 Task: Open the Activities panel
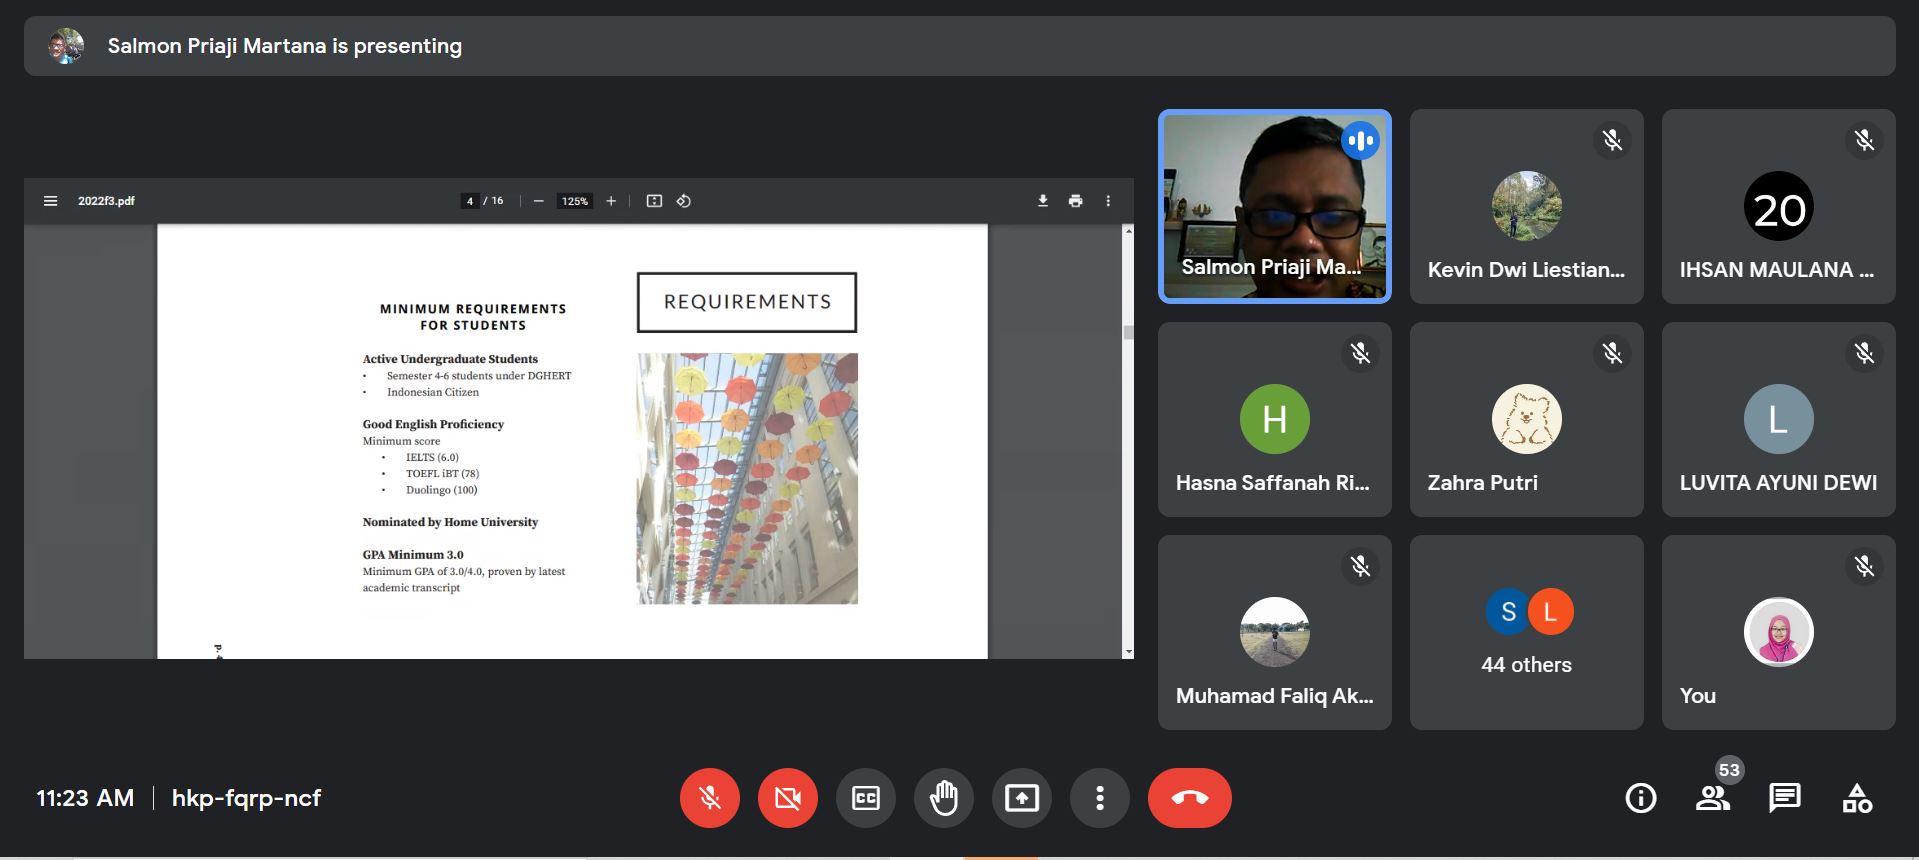[1857, 798]
